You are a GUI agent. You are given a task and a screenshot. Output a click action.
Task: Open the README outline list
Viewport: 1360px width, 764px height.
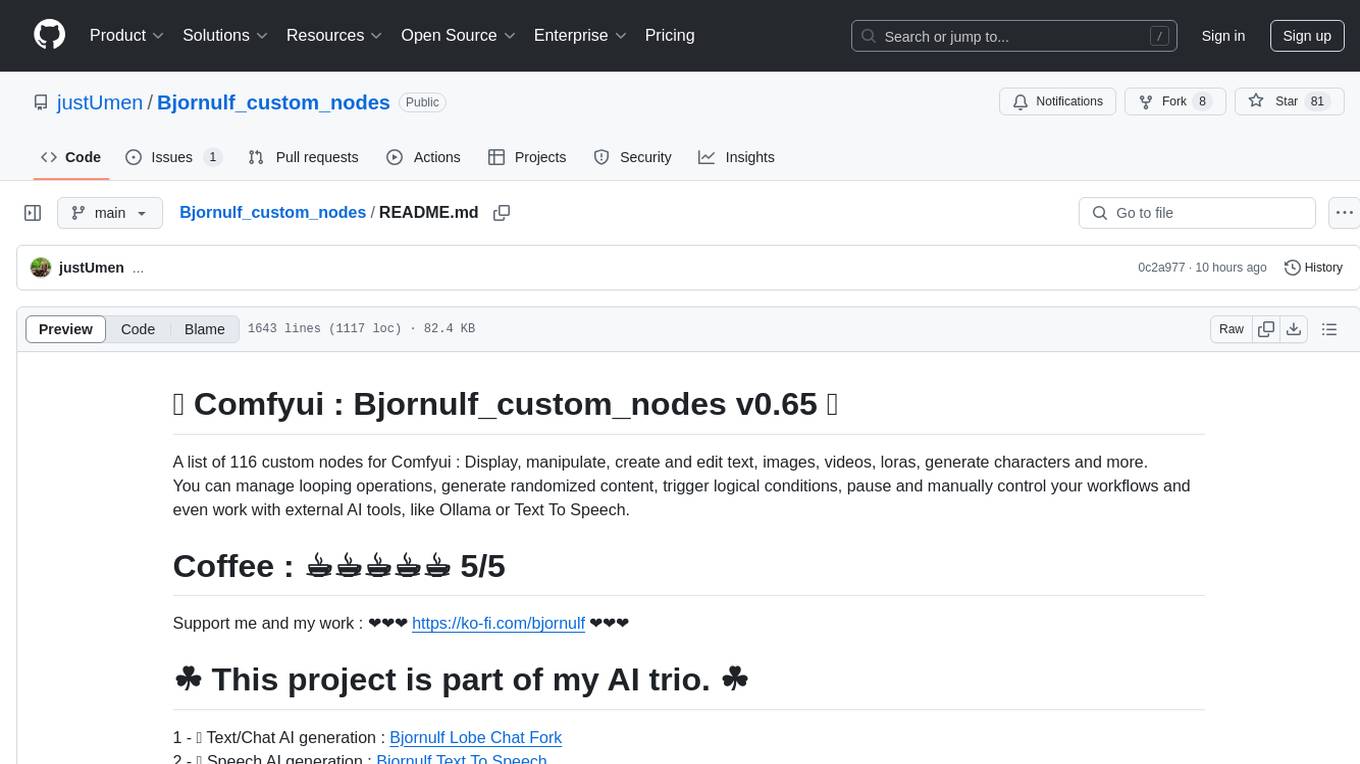1329,329
